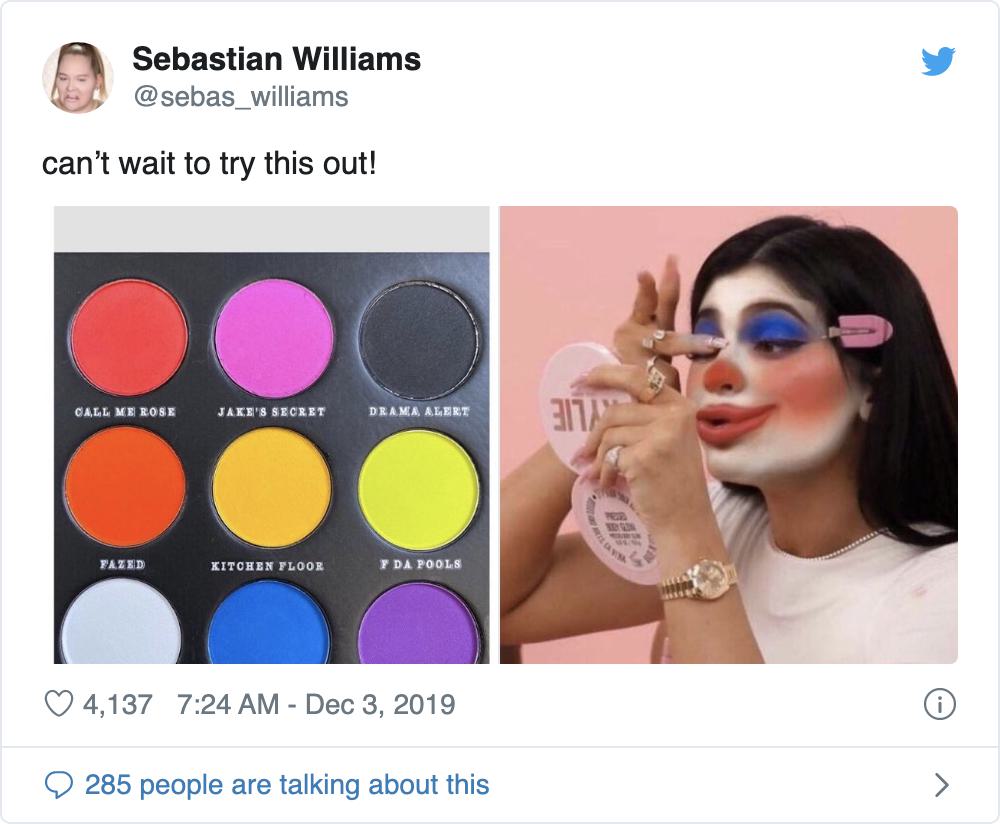Image resolution: width=1000 pixels, height=824 pixels.
Task: Open Sebastian Williams' profile avatar
Action: tap(77, 77)
